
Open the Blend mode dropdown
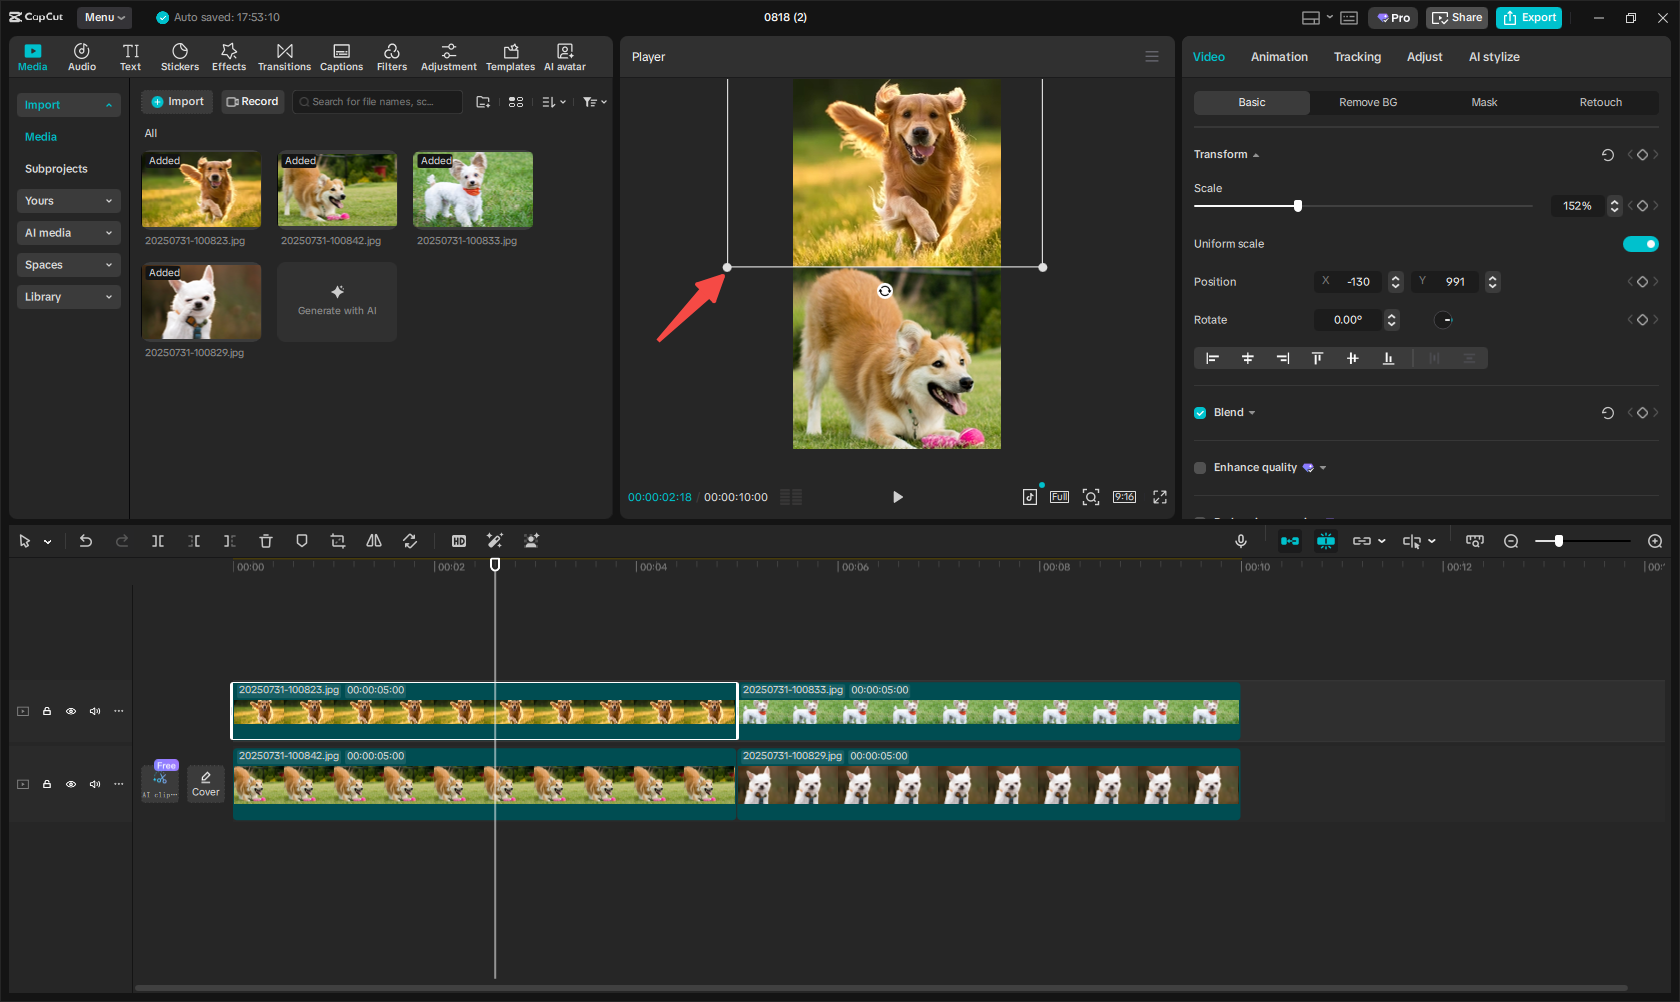(x=1250, y=412)
